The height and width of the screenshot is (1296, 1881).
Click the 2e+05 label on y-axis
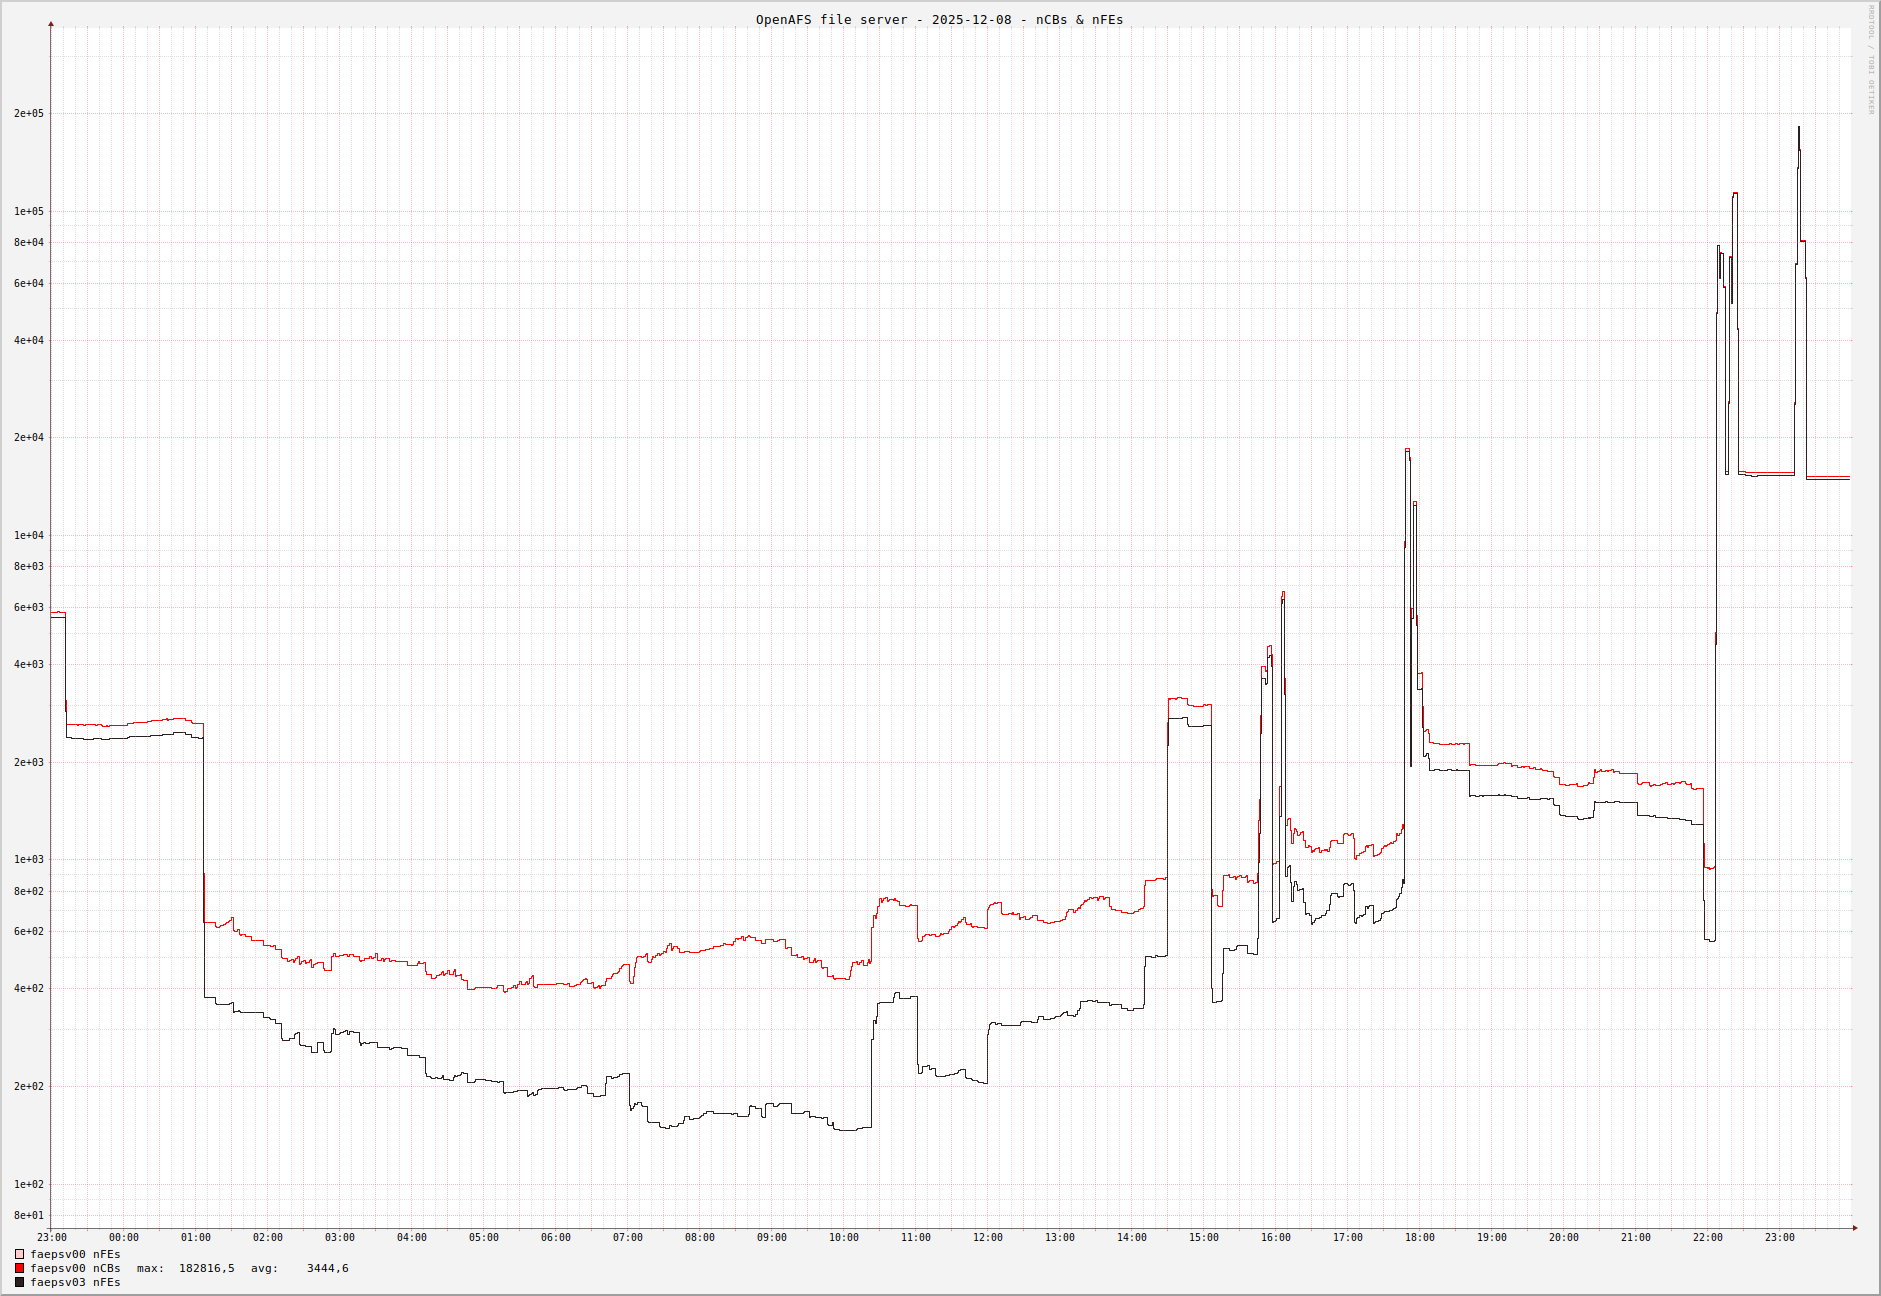28,114
